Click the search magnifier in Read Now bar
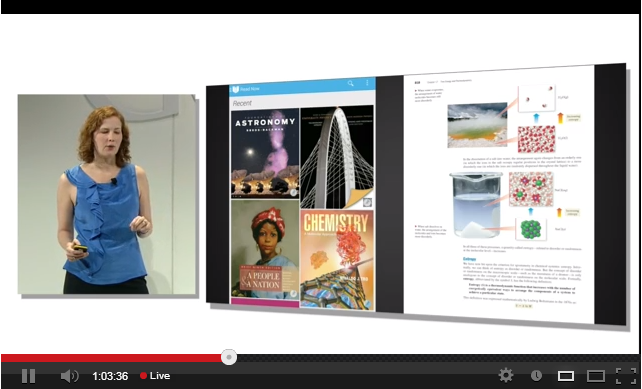 tap(350, 84)
